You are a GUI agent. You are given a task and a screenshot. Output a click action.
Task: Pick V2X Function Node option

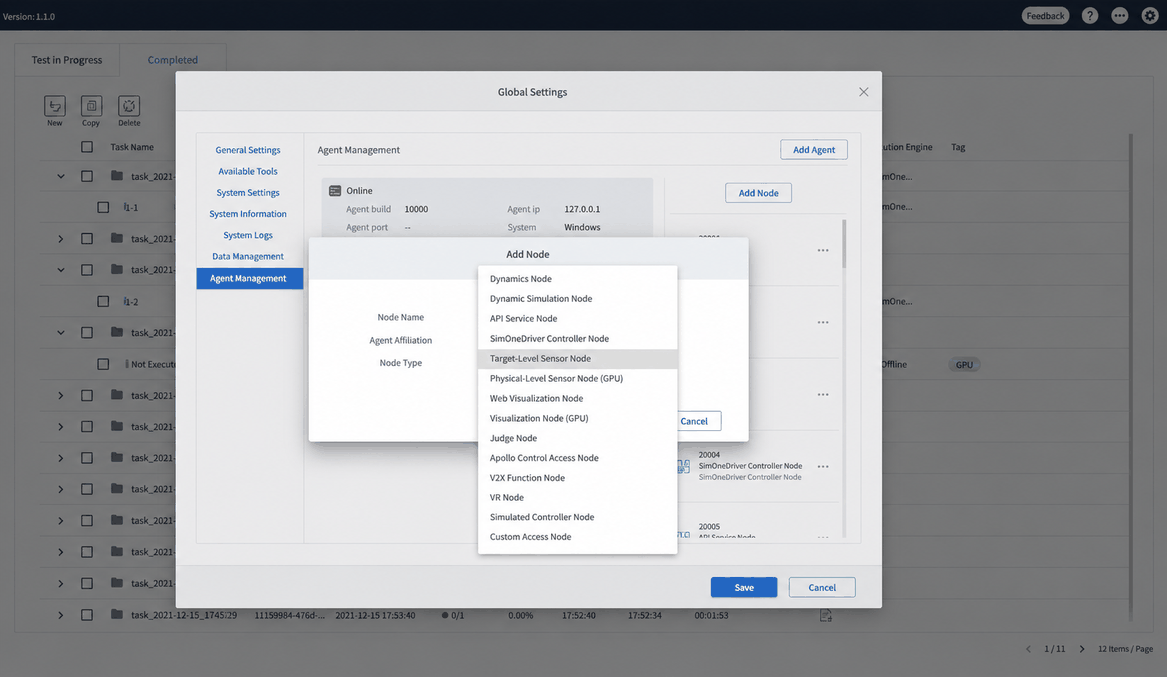(x=578, y=478)
